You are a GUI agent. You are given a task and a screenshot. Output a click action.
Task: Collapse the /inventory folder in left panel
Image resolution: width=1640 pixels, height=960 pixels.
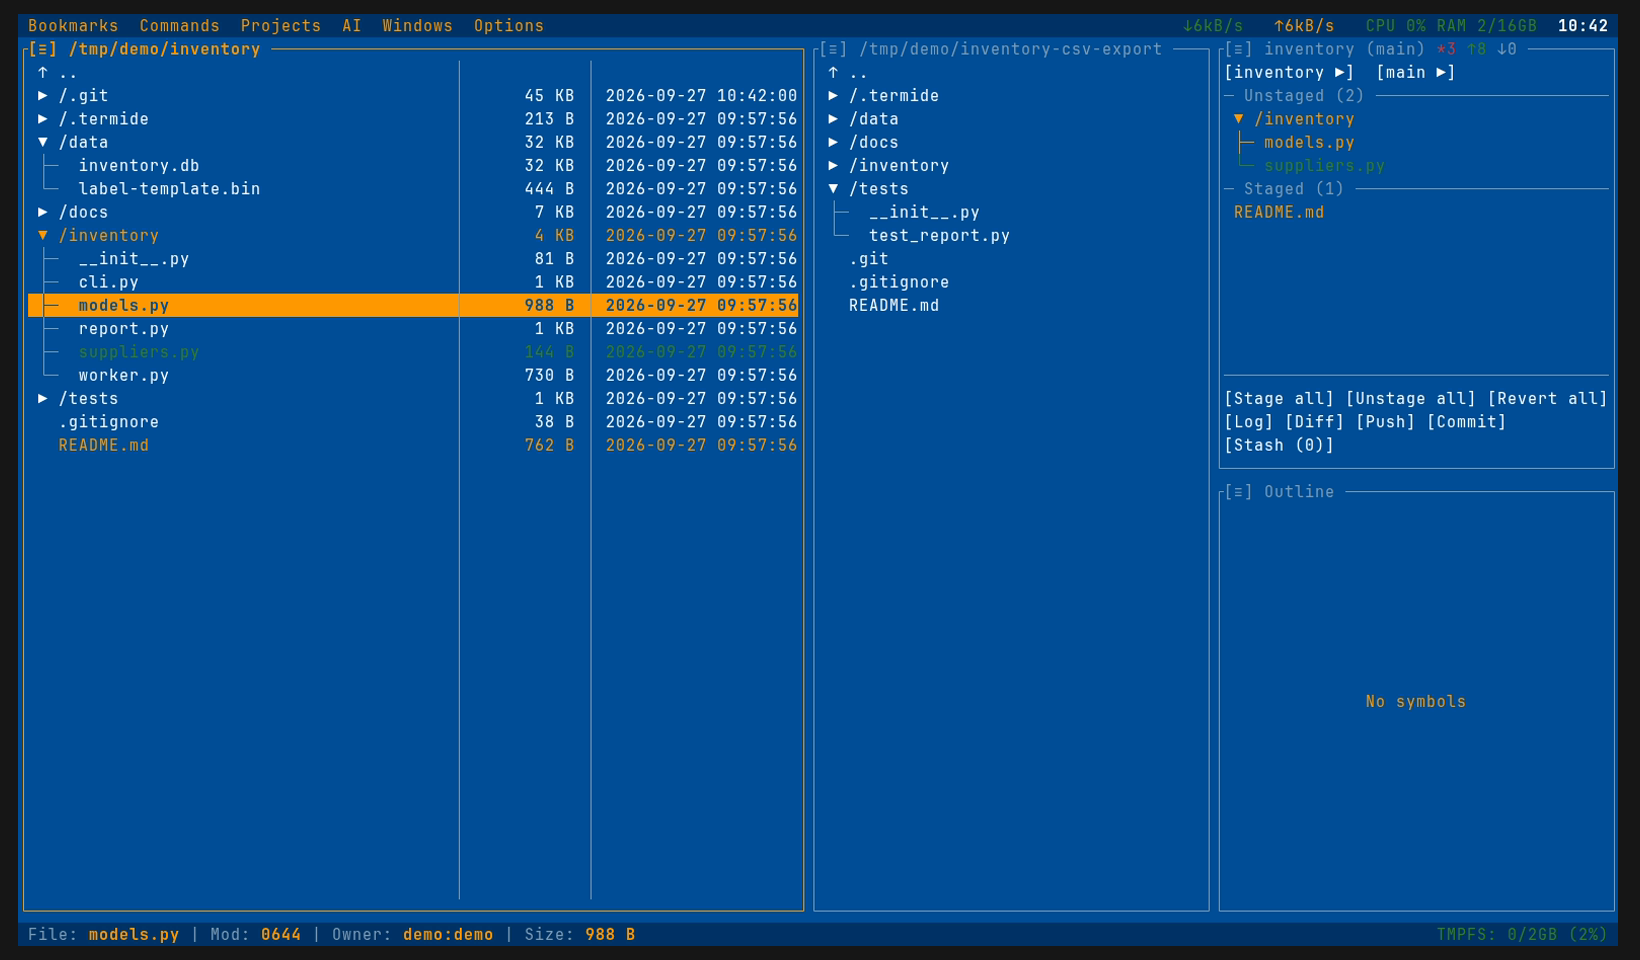click(x=43, y=235)
